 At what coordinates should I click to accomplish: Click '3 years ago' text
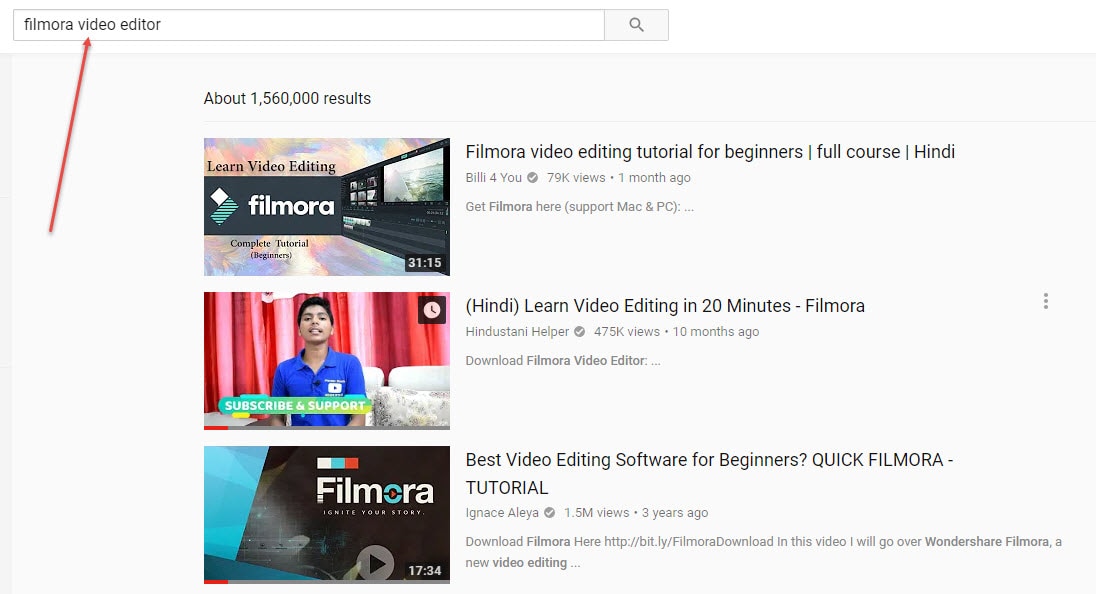pyautogui.click(x=675, y=512)
